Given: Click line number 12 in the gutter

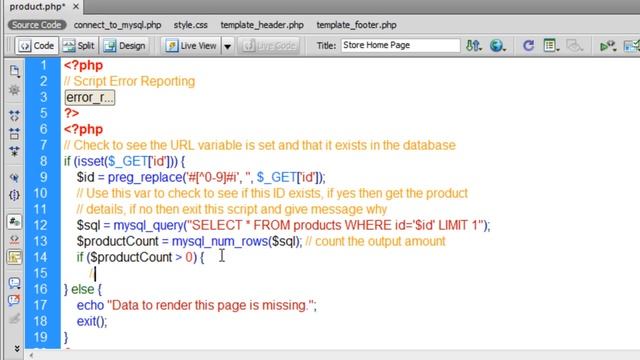Looking at the screenshot, I should [x=40, y=225].
